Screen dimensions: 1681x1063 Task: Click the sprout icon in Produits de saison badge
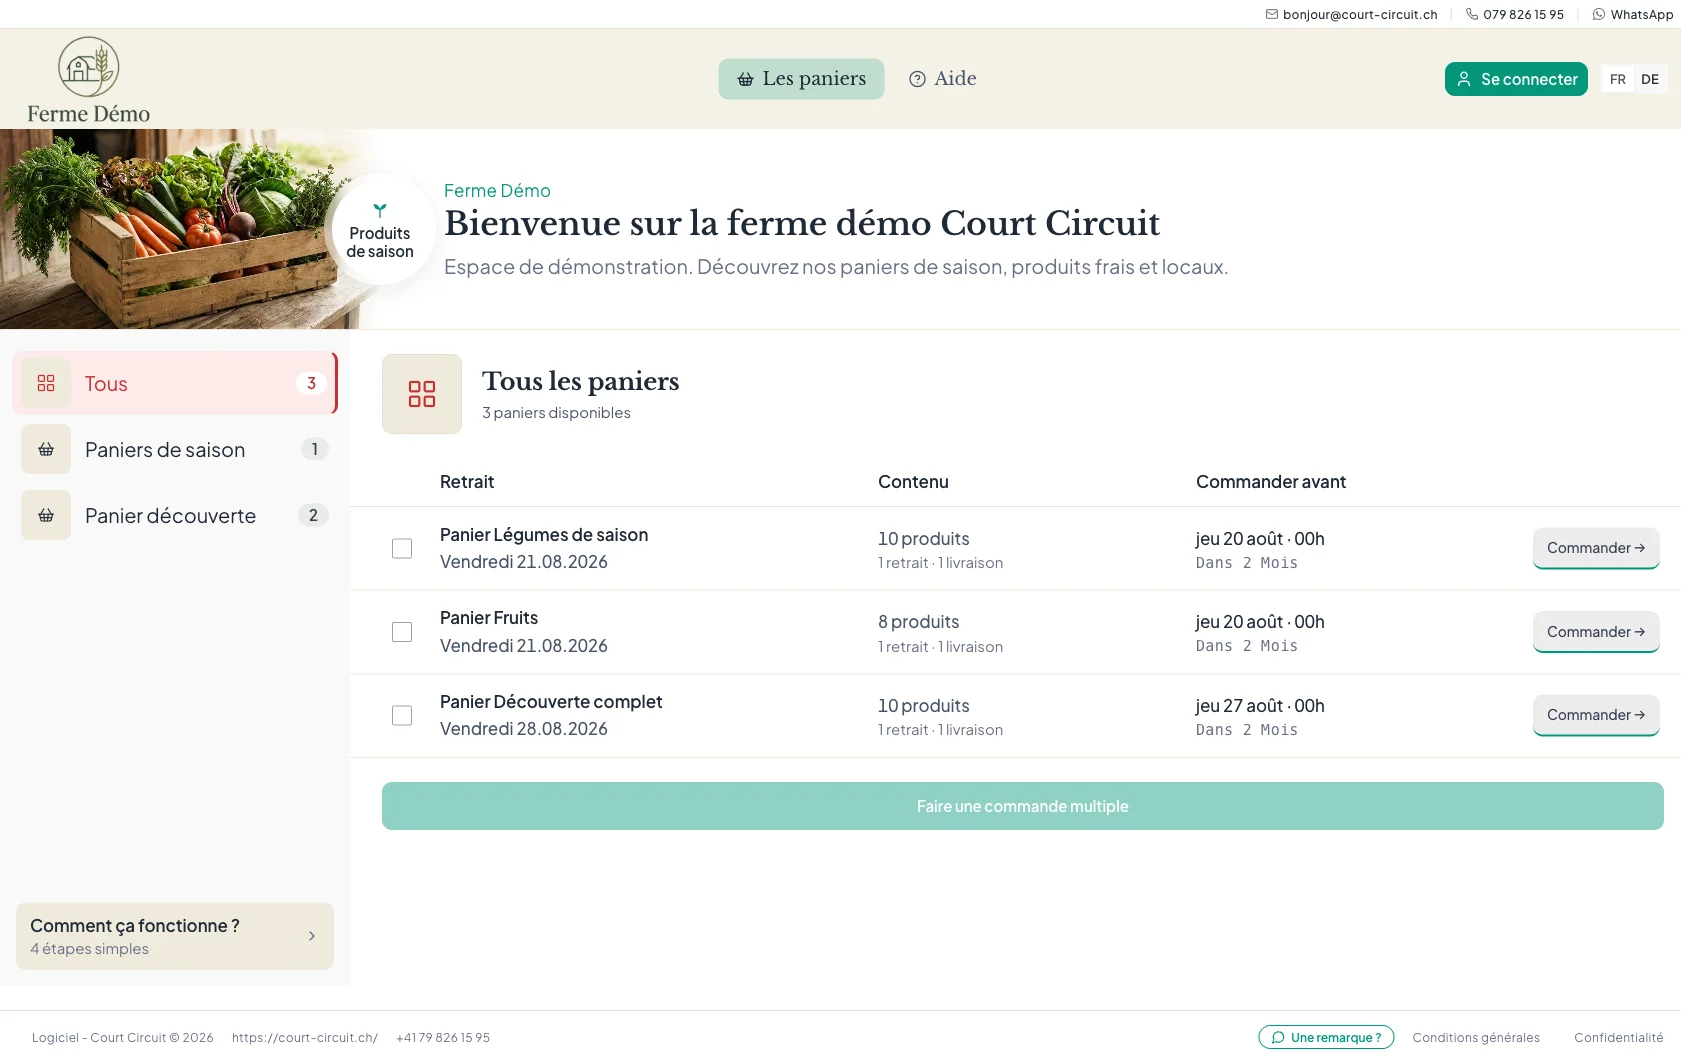point(380,210)
